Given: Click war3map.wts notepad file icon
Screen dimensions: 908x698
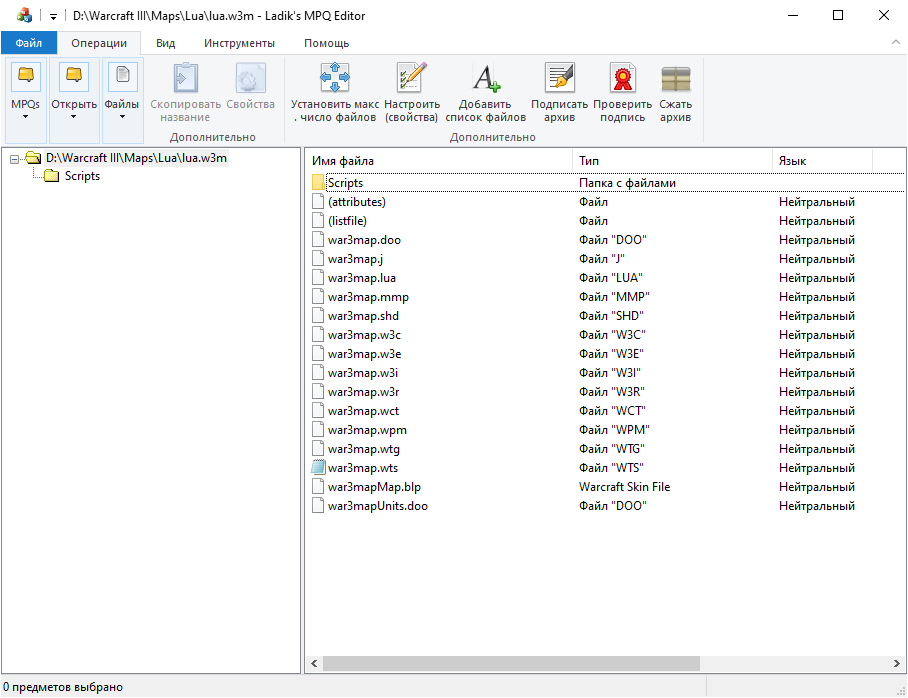Looking at the screenshot, I should point(318,467).
